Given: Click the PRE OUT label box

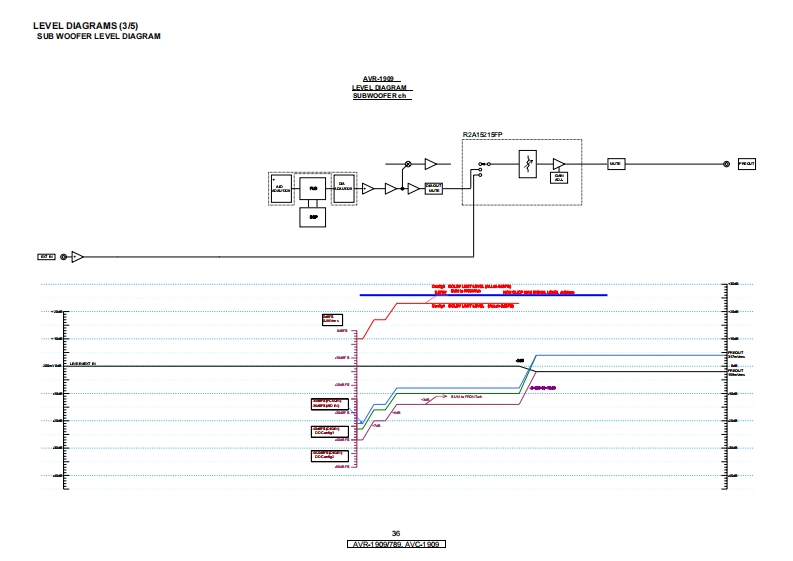Looking at the screenshot, I should click(x=747, y=163).
